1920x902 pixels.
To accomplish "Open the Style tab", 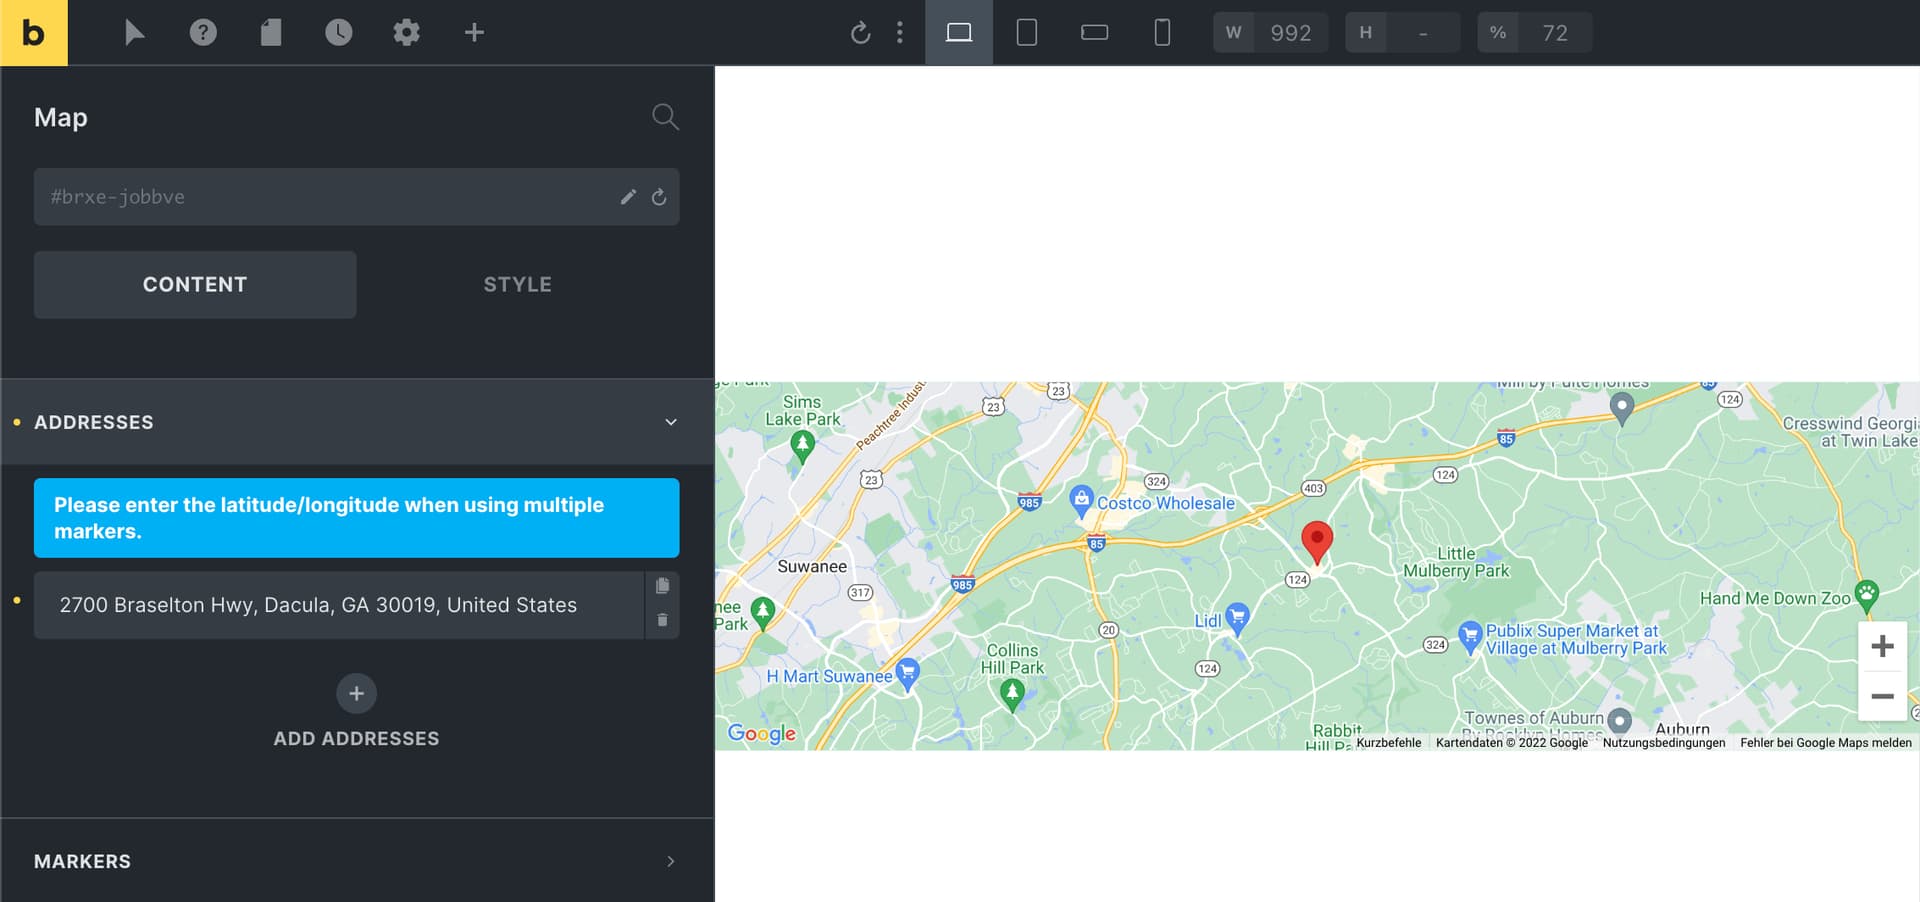I will click(518, 285).
